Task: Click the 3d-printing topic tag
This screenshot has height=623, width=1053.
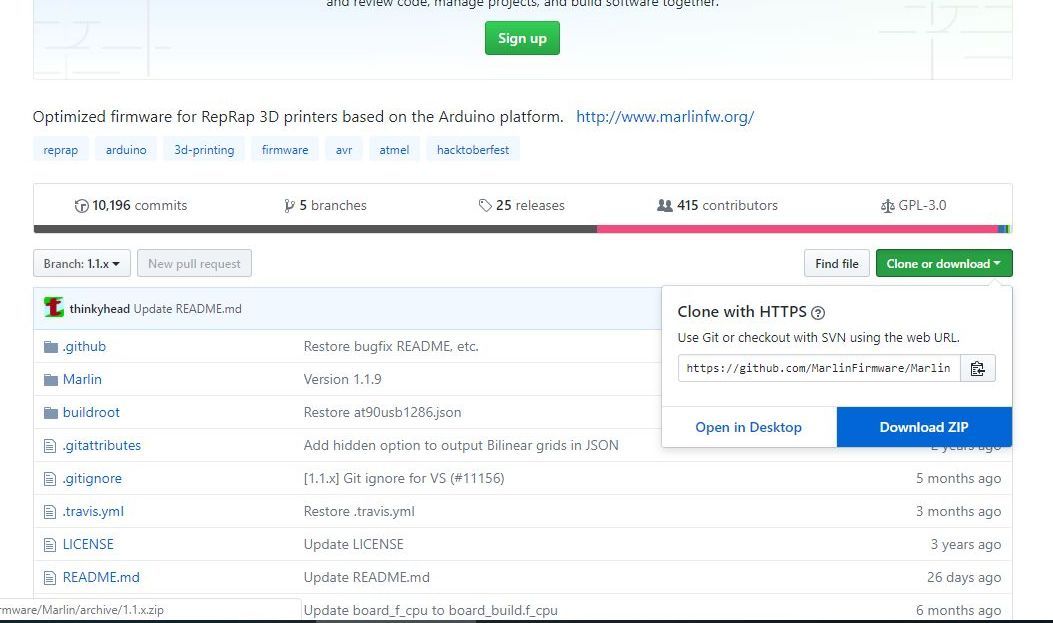Action: (204, 150)
